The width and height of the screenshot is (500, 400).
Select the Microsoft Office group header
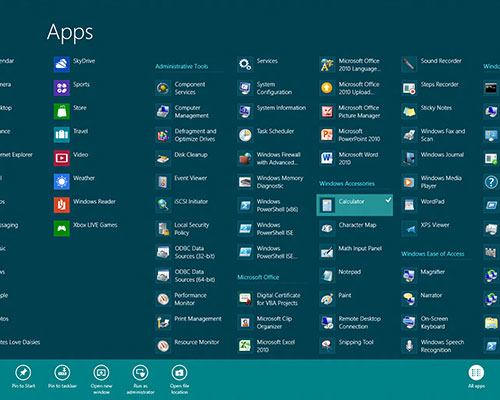tap(258, 277)
